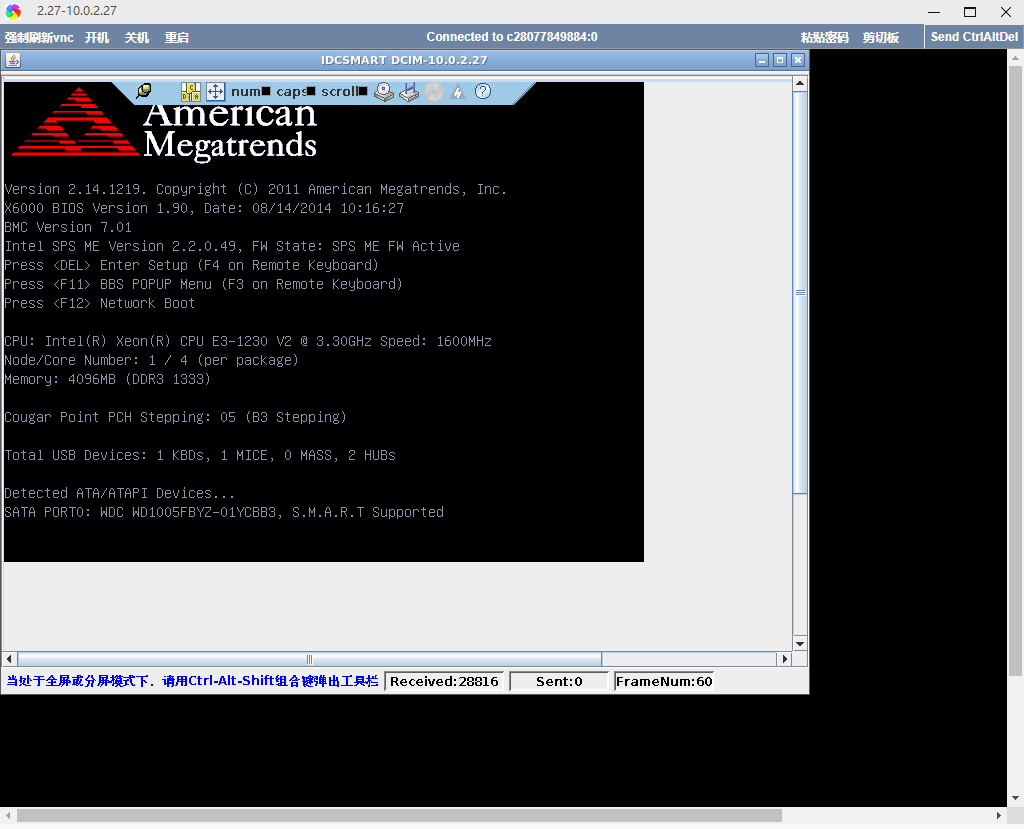This screenshot has width=1024, height=829.
Task: Toggle the scroll lock indicator
Action: 345,92
